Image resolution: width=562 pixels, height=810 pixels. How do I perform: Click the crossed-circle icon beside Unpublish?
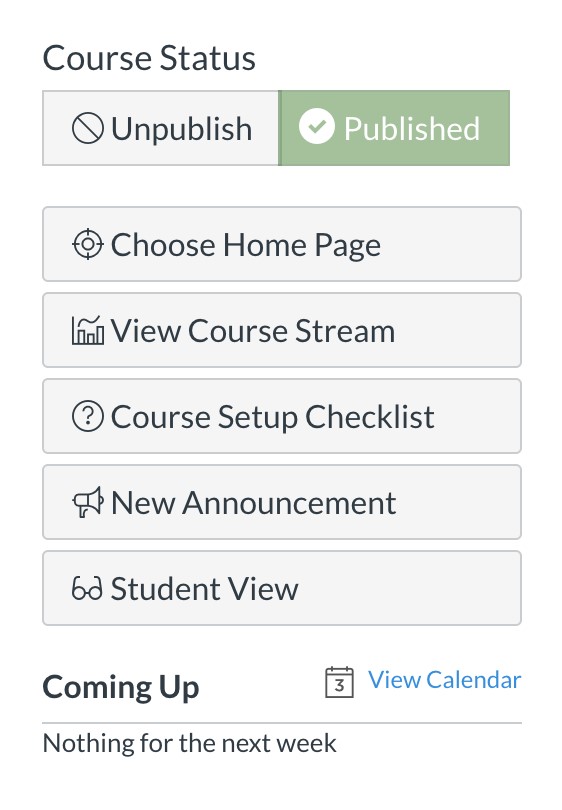(x=88, y=129)
